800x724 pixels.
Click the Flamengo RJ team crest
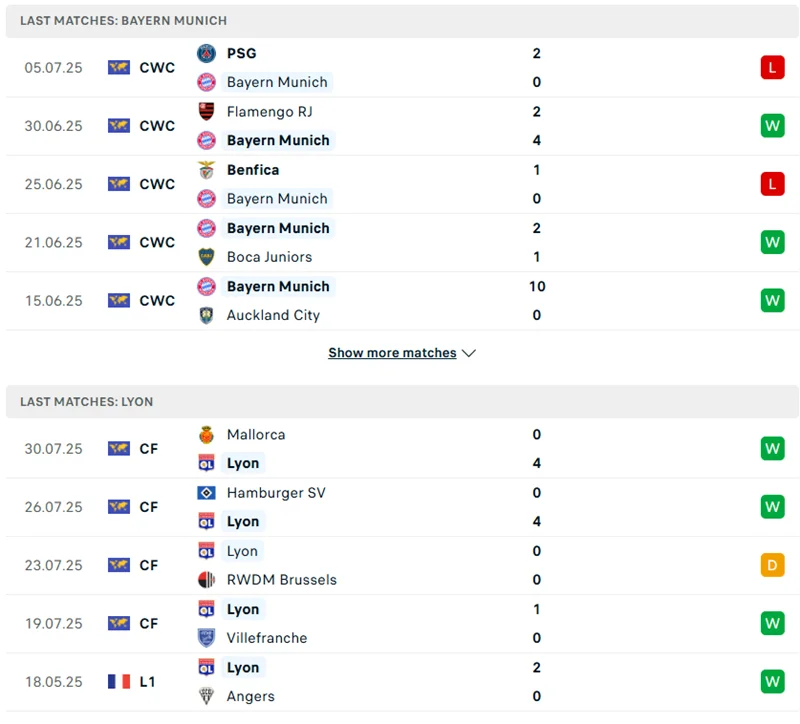(206, 112)
